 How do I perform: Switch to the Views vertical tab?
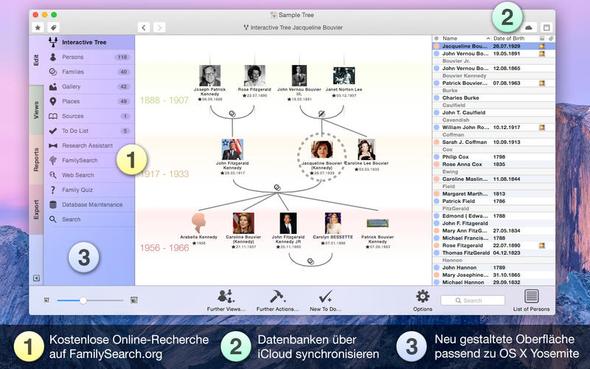tap(36, 110)
